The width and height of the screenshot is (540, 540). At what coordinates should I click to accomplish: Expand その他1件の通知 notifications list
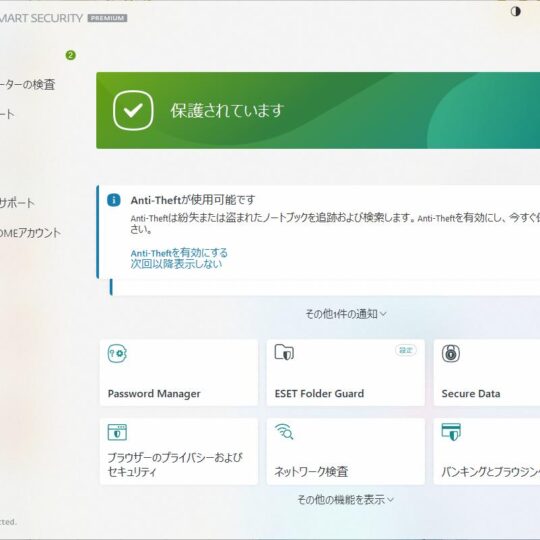point(346,314)
